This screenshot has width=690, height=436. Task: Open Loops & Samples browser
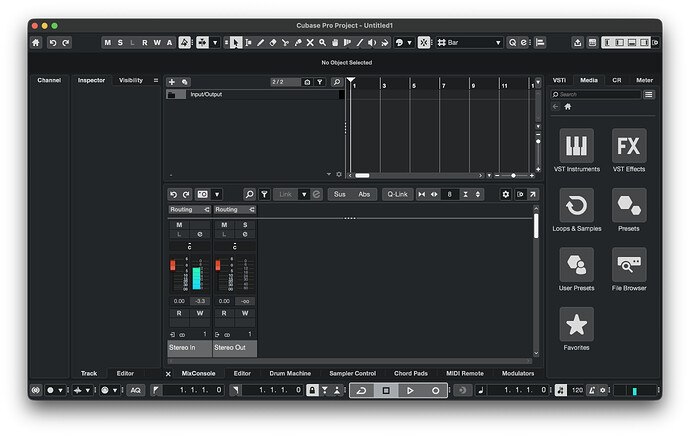click(x=576, y=205)
